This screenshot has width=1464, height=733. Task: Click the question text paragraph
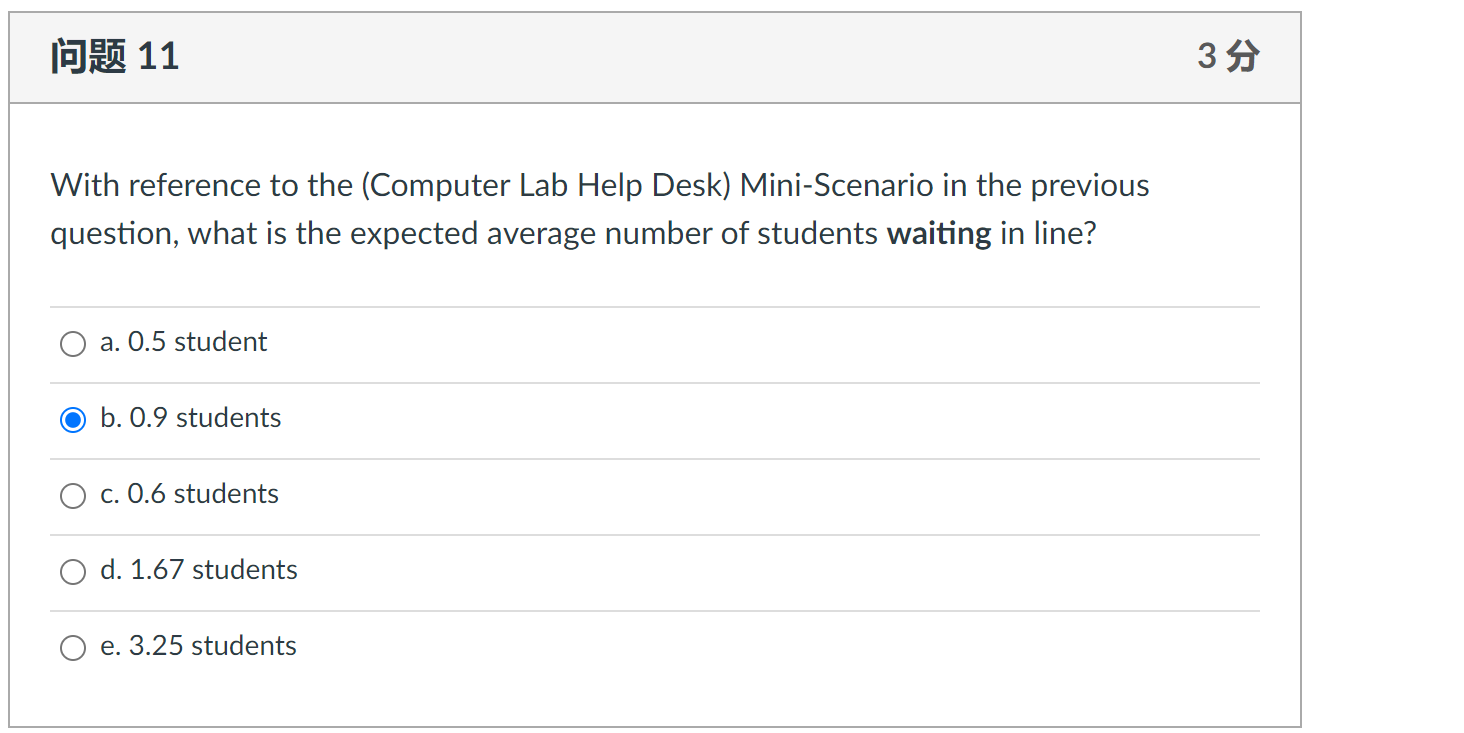599,208
